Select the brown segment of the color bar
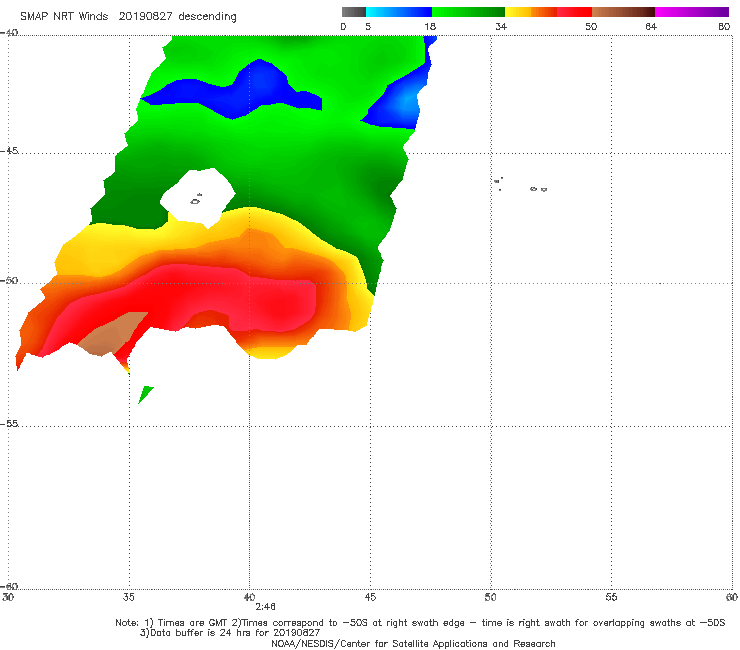Viewport: 740px width, 650px height. pos(623,12)
